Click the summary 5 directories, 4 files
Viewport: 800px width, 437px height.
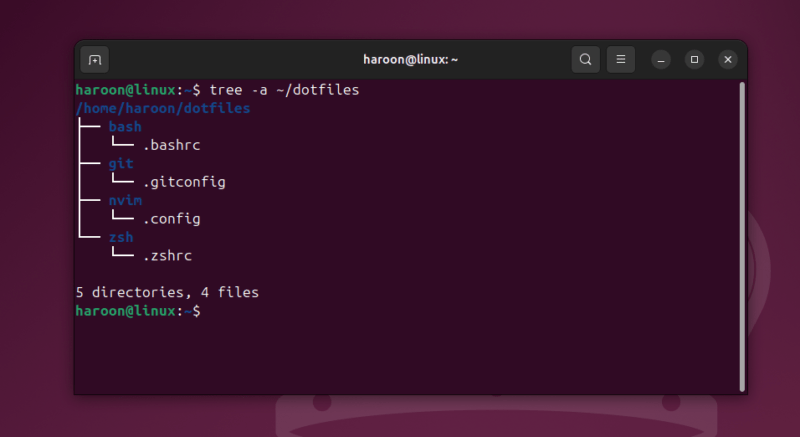pos(167,293)
